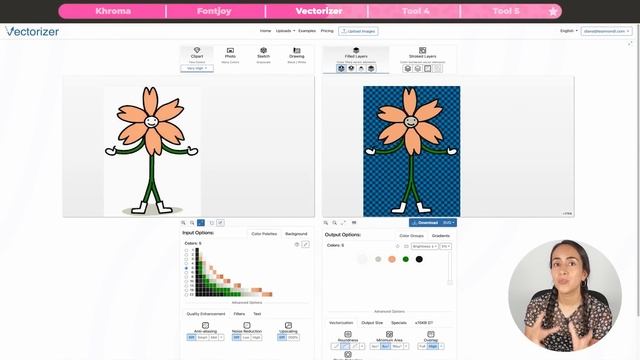Select the Clipart input mode icon
Viewport: 640px width, 360px height.
point(197,50)
